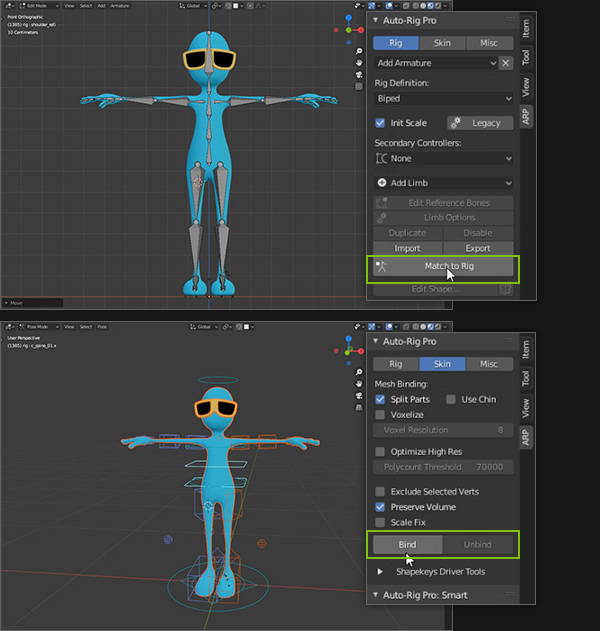The image size is (600, 631).
Task: Toggle the Show Overlays icon in top viewport header
Action: coord(389,6)
